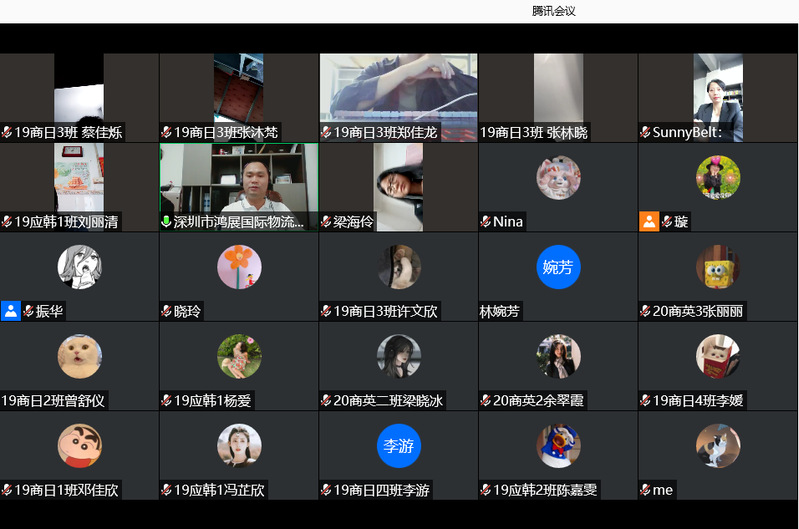The image size is (799, 529).
Task: Select the blue 李游 avatar circle
Action: tap(398, 446)
